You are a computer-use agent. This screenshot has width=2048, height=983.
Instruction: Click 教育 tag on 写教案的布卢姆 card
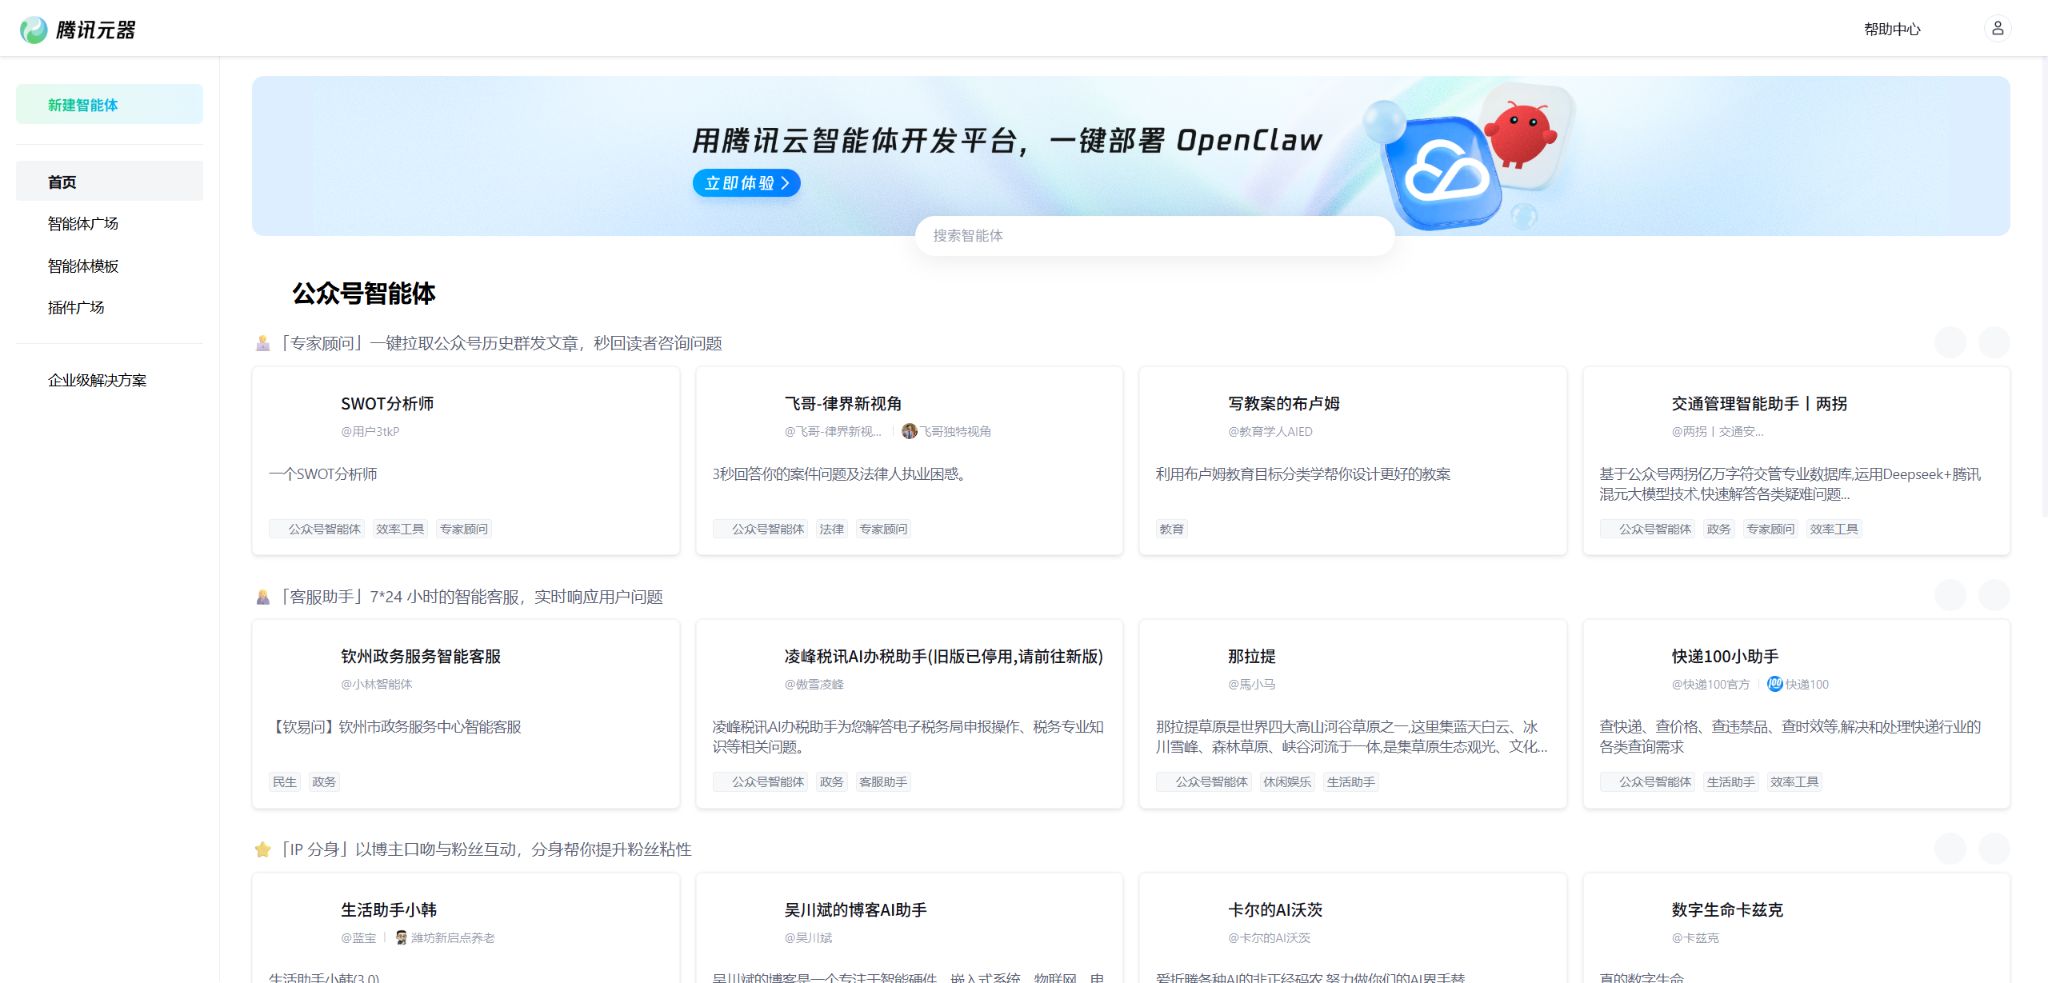tap(1172, 529)
